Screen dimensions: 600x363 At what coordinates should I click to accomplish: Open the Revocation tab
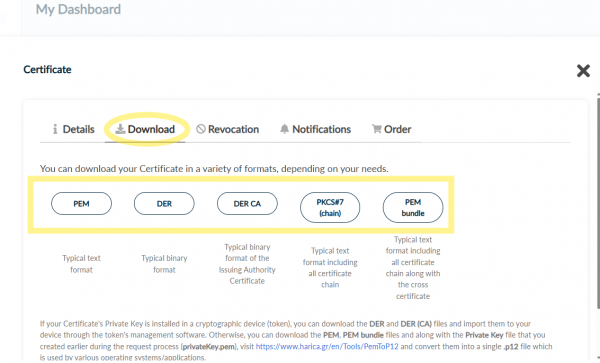click(x=228, y=129)
